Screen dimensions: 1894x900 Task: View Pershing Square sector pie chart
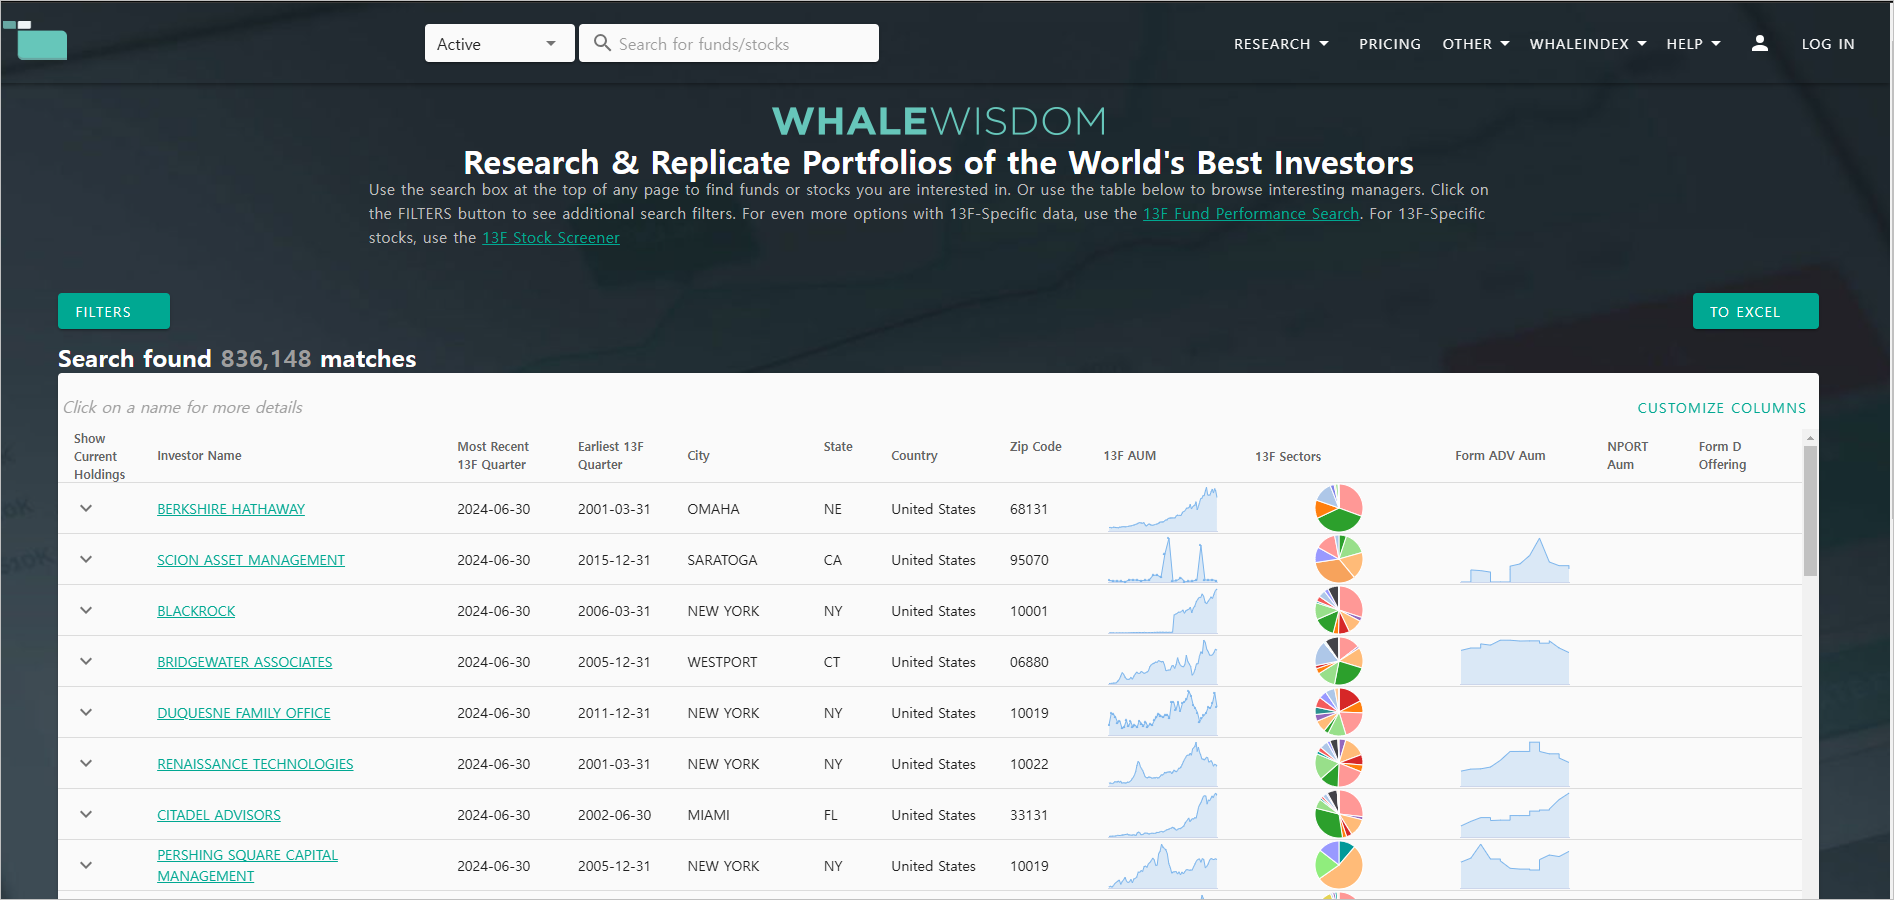1338,865
